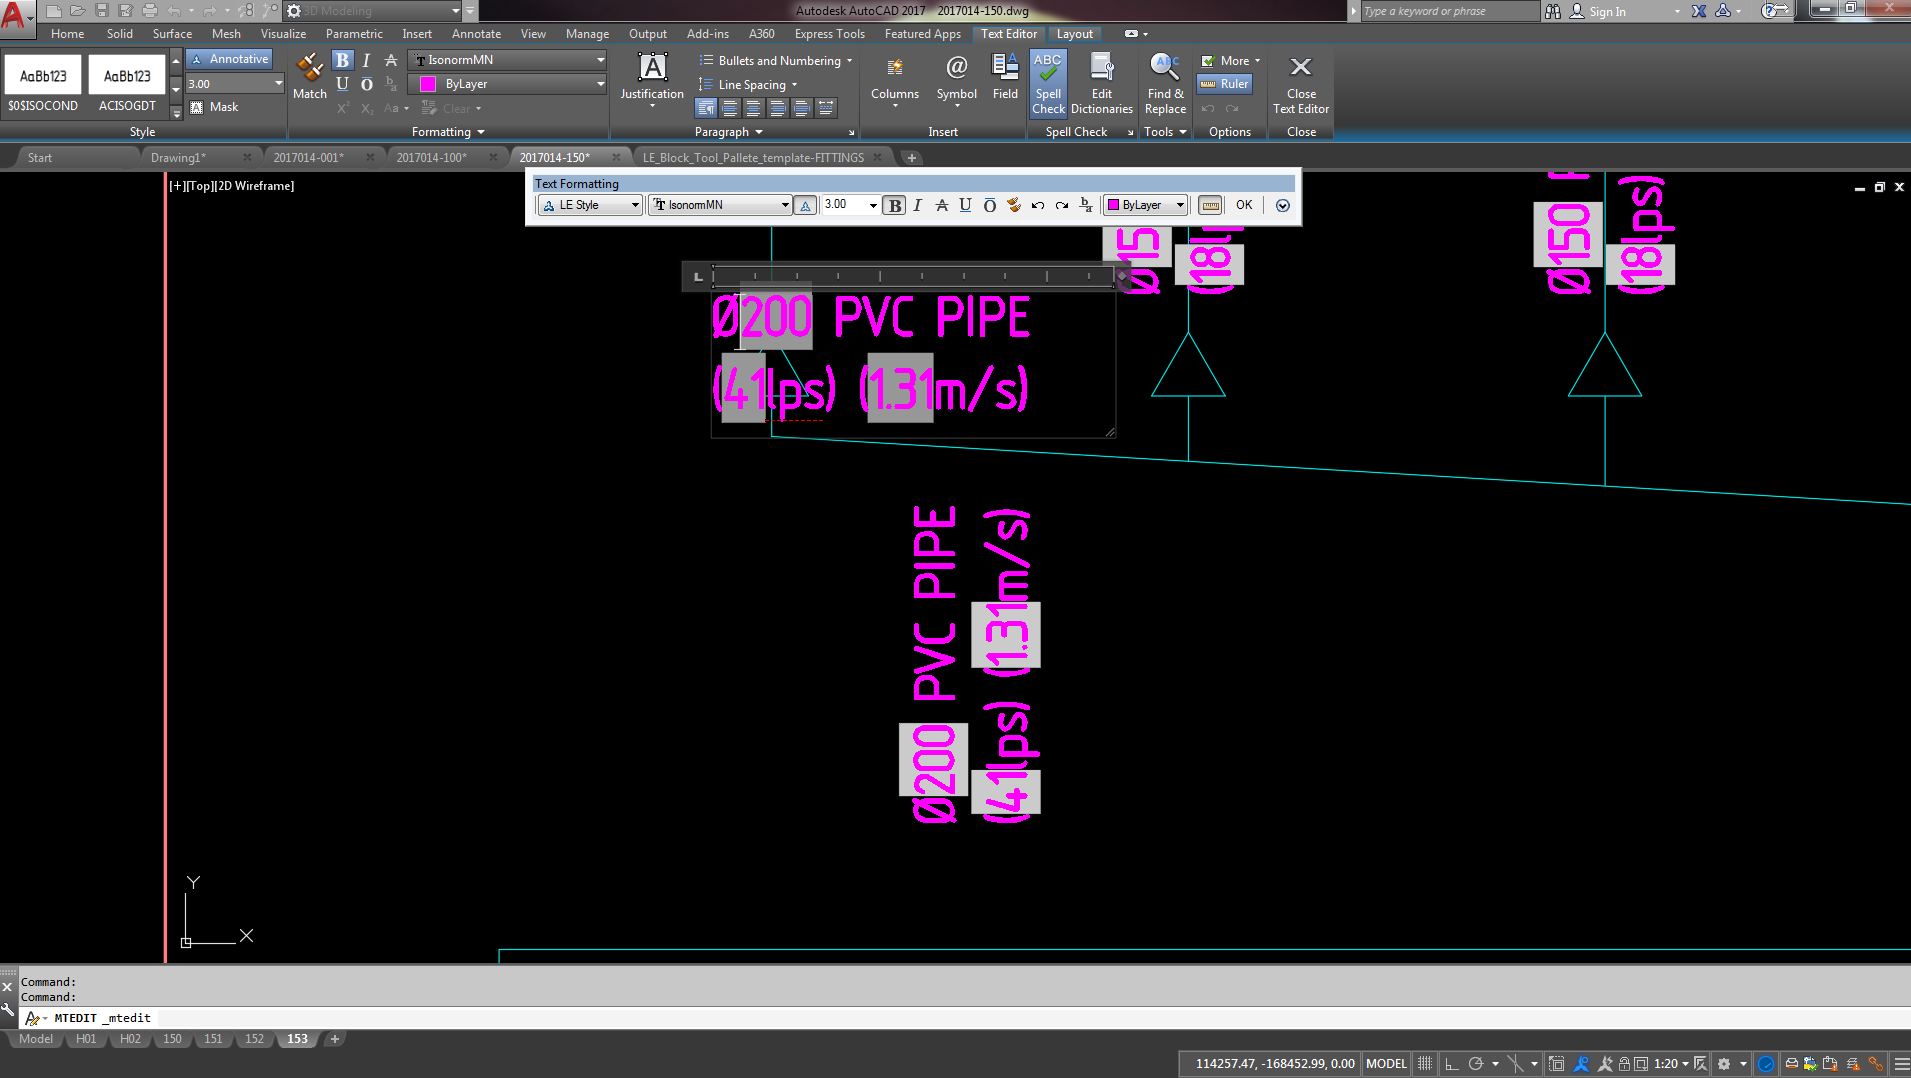Screen dimensions: 1911x1078
Task: Open the Annotate ribbon tab
Action: coord(476,33)
